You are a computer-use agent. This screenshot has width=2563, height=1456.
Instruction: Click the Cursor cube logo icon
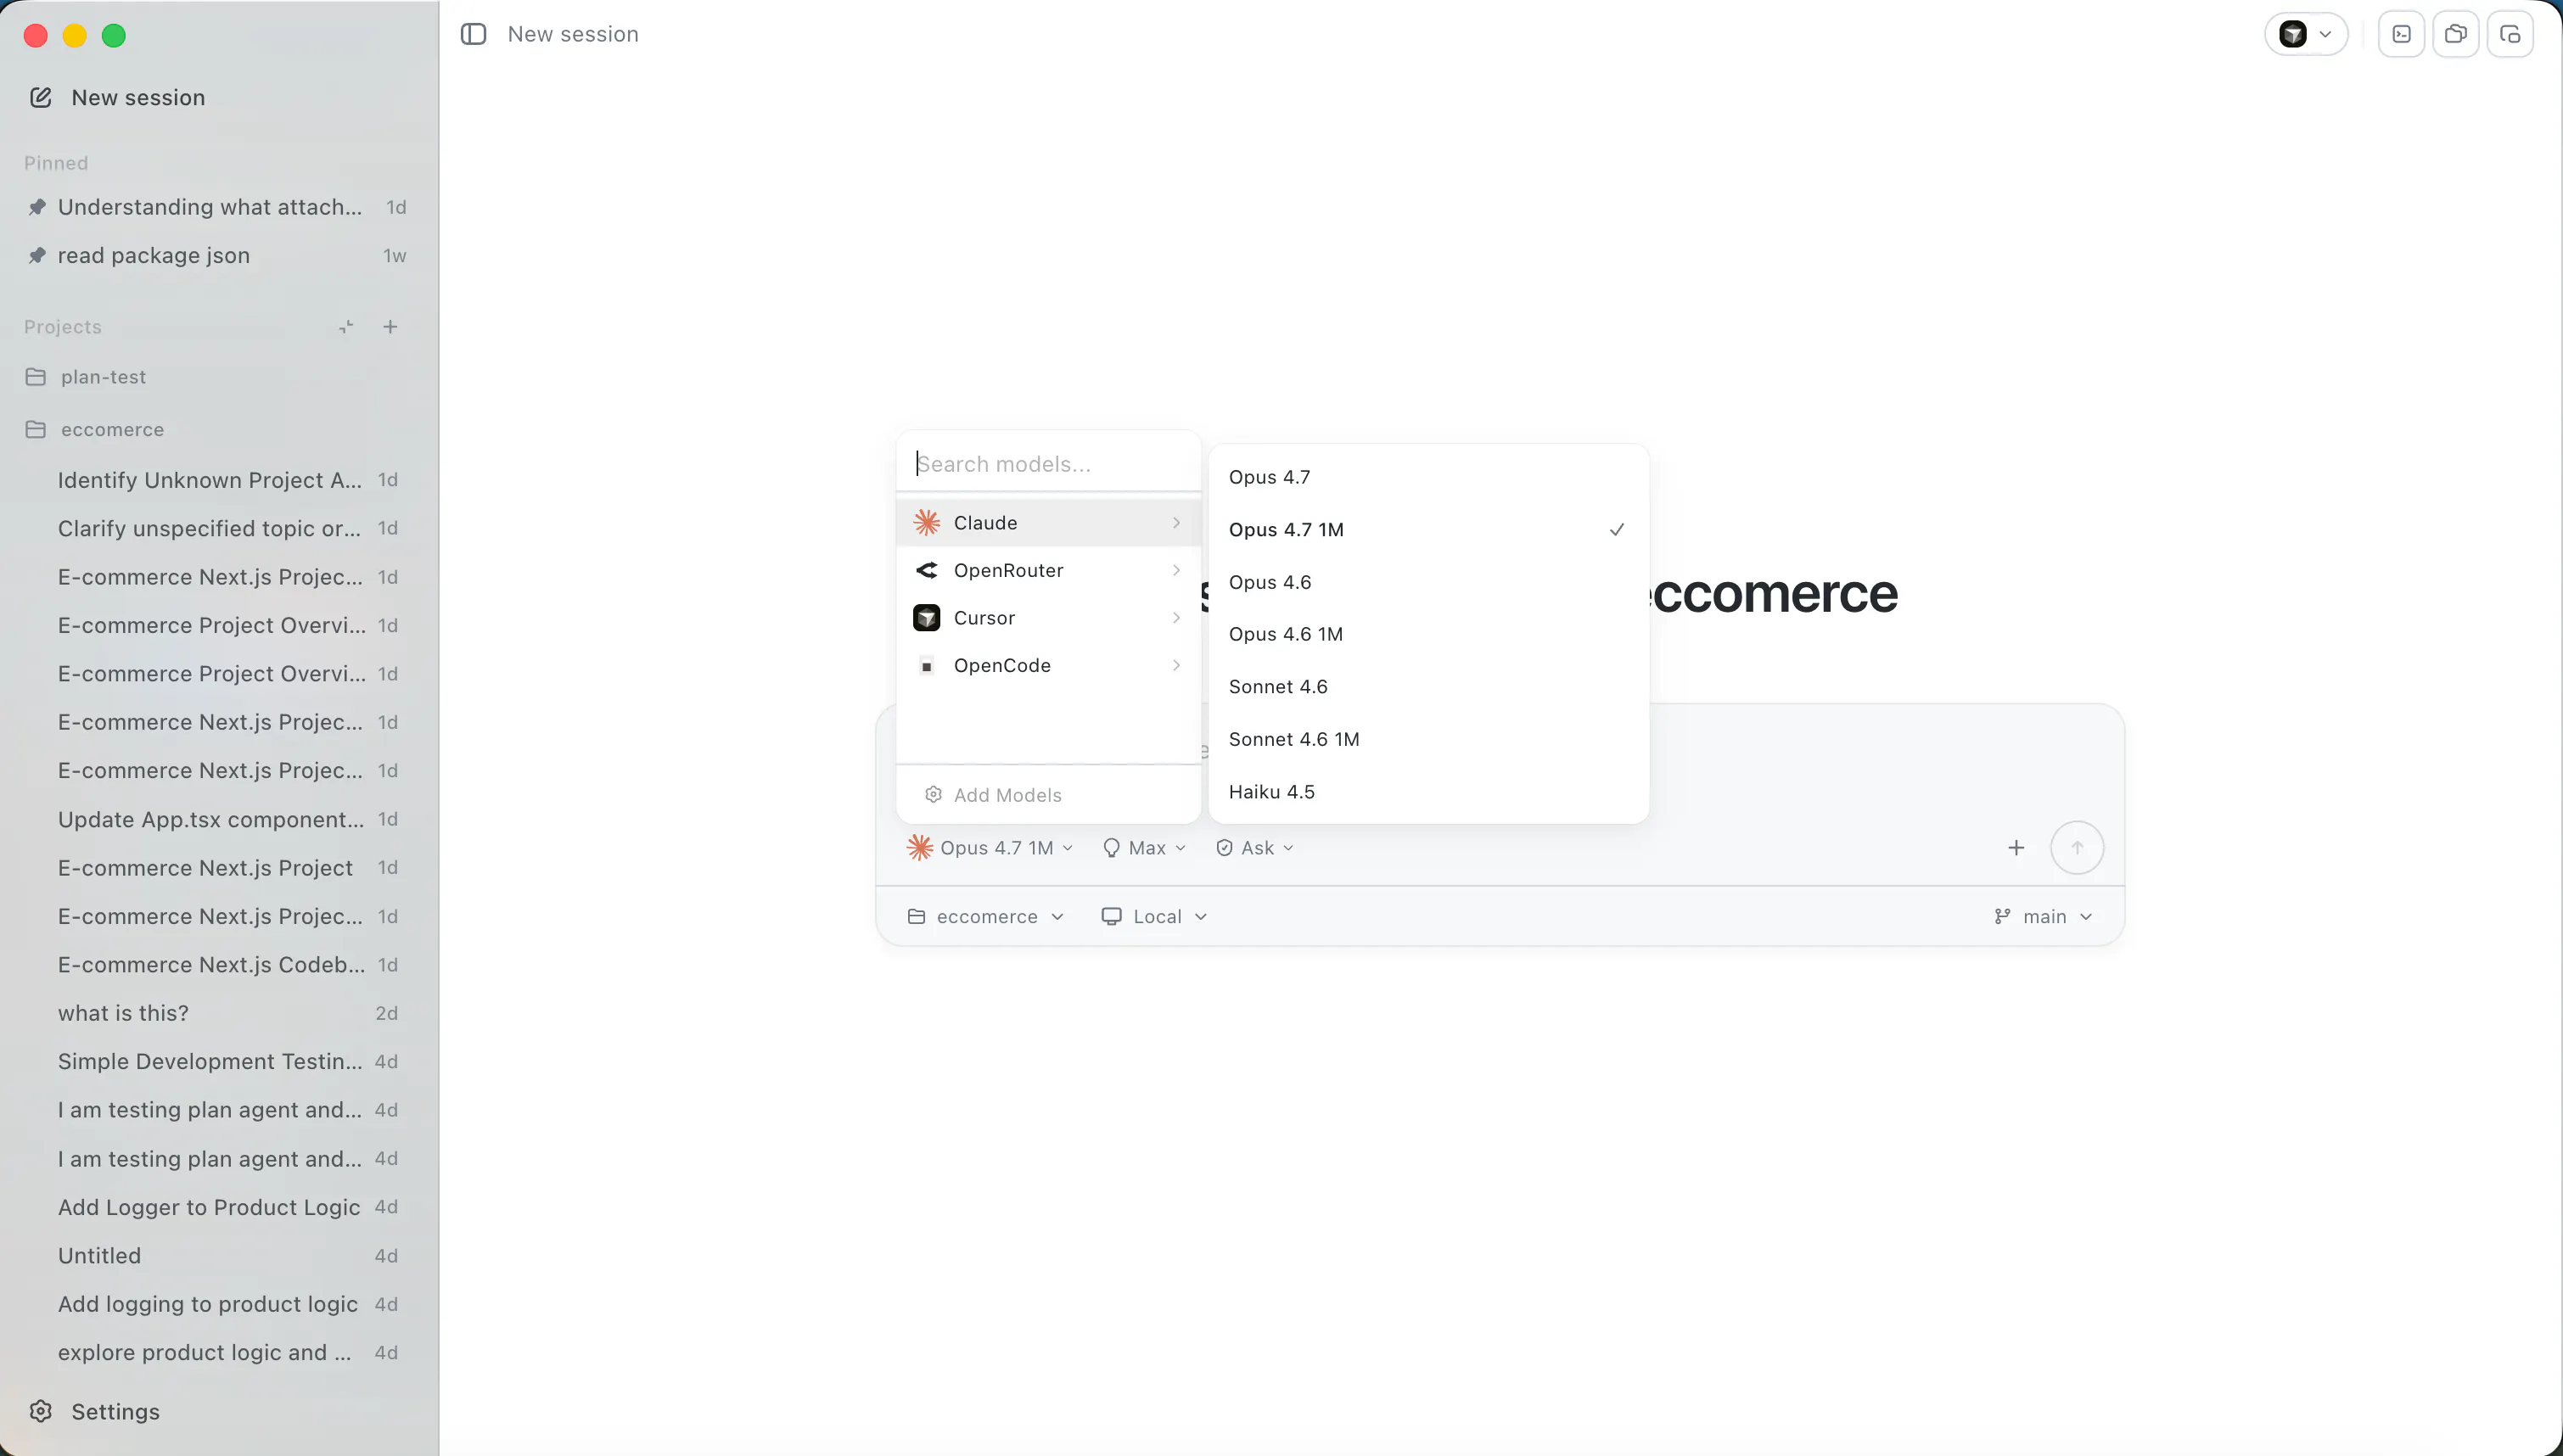(x=927, y=618)
